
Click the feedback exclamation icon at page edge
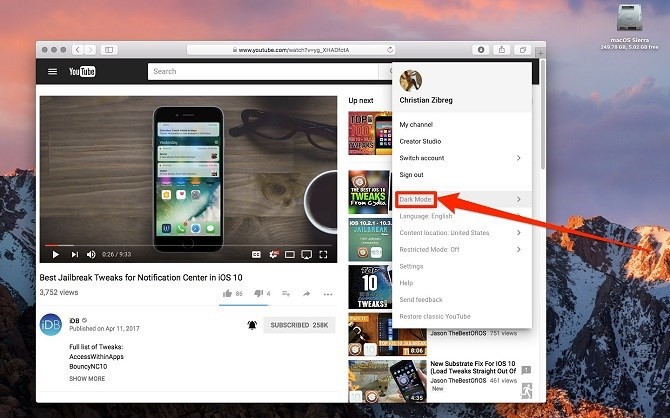coord(526,370)
